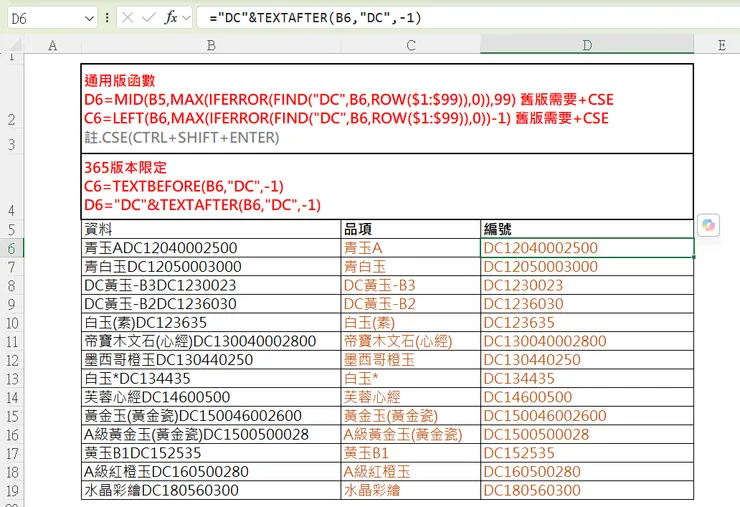This screenshot has width=740, height=507.
Task: Click the 資料 header cell
Action: 211,229
